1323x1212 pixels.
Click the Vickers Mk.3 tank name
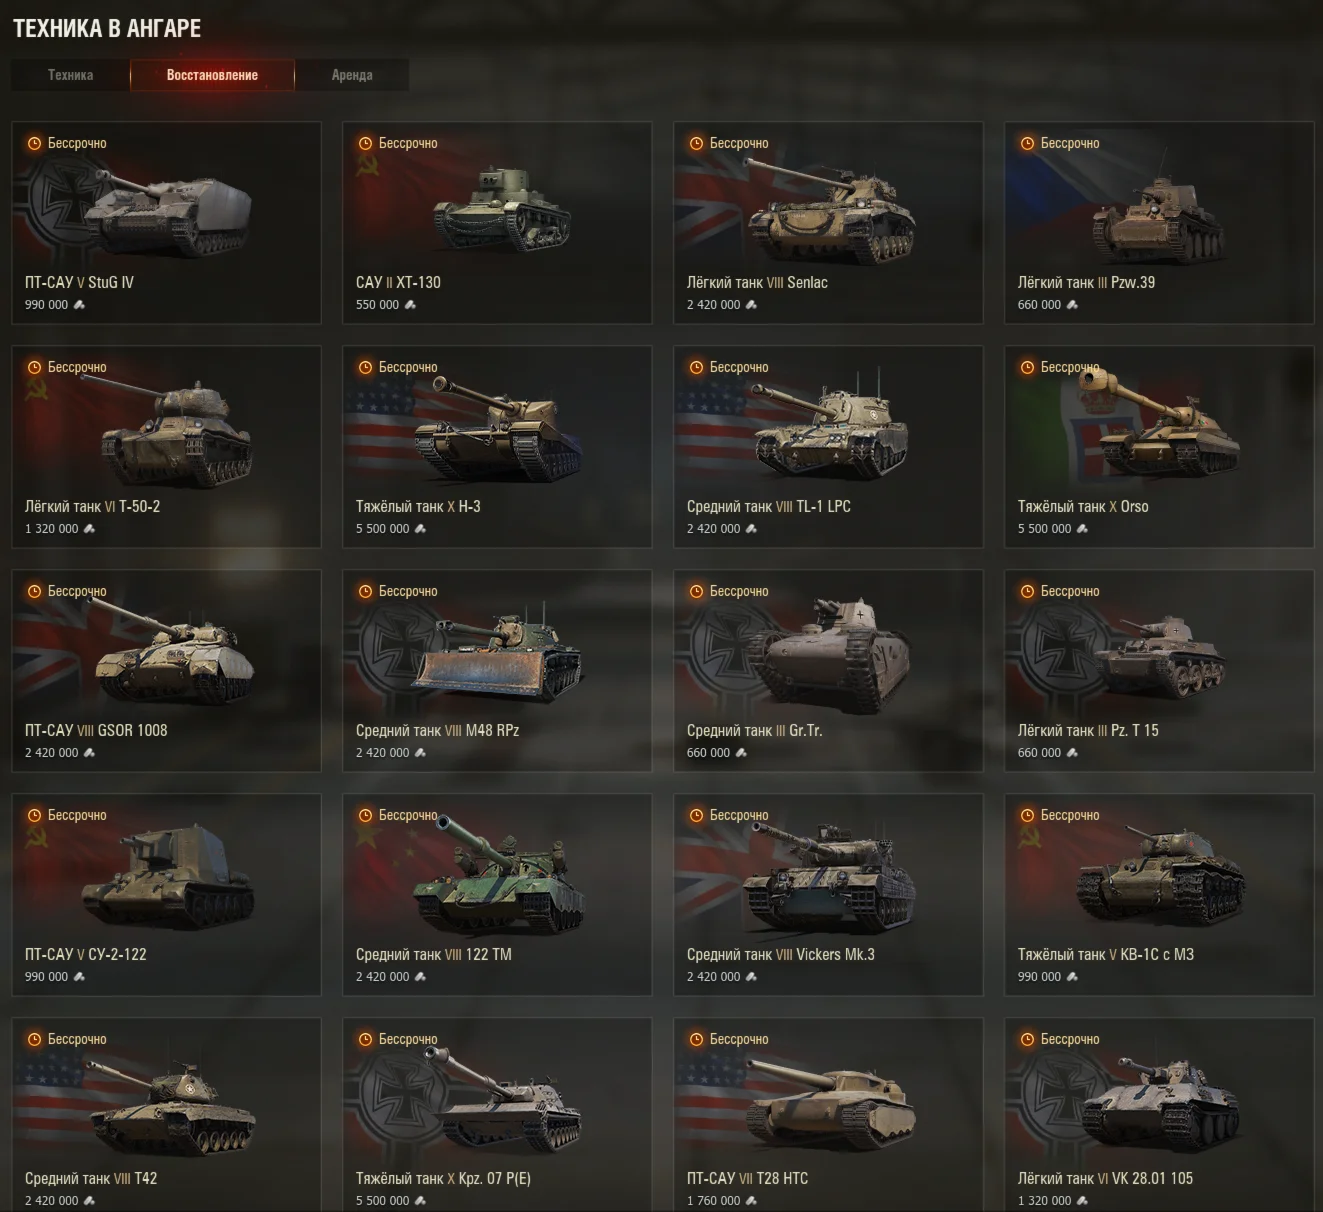point(835,954)
